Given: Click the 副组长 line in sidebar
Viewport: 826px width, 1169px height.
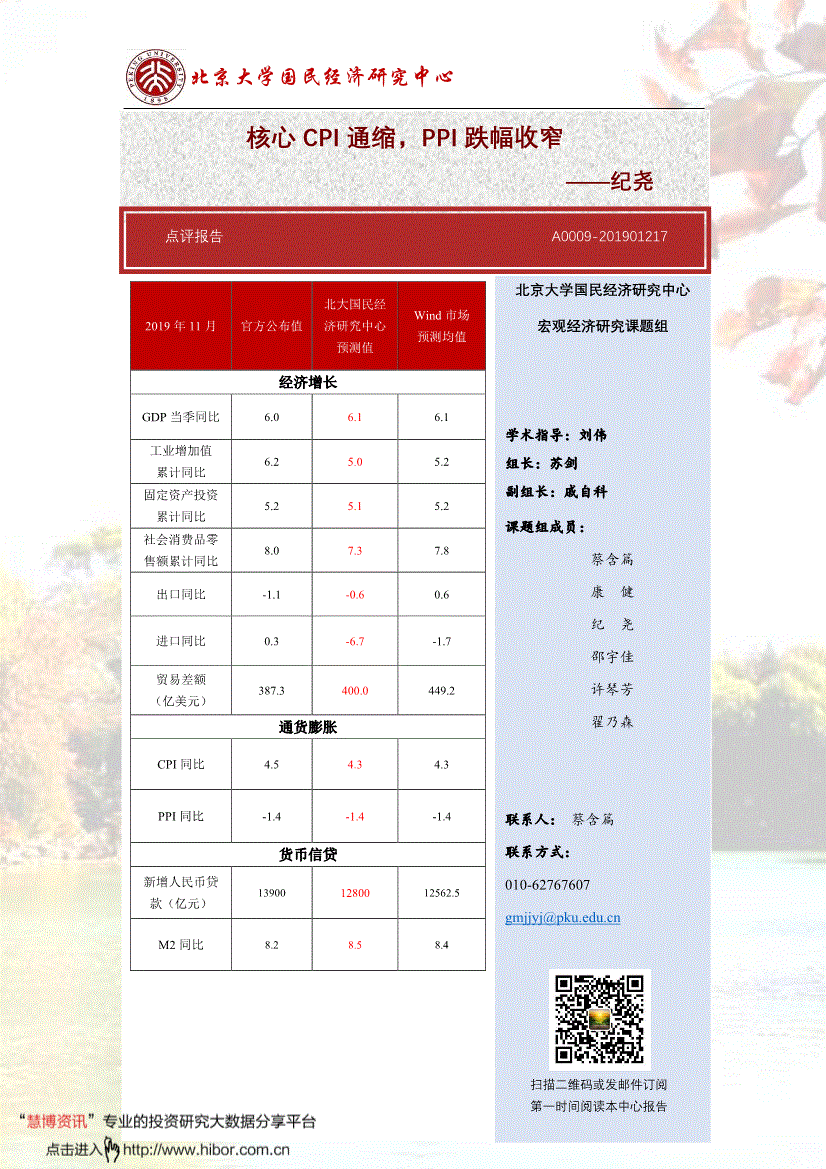Looking at the screenshot, I should pyautogui.click(x=556, y=491).
